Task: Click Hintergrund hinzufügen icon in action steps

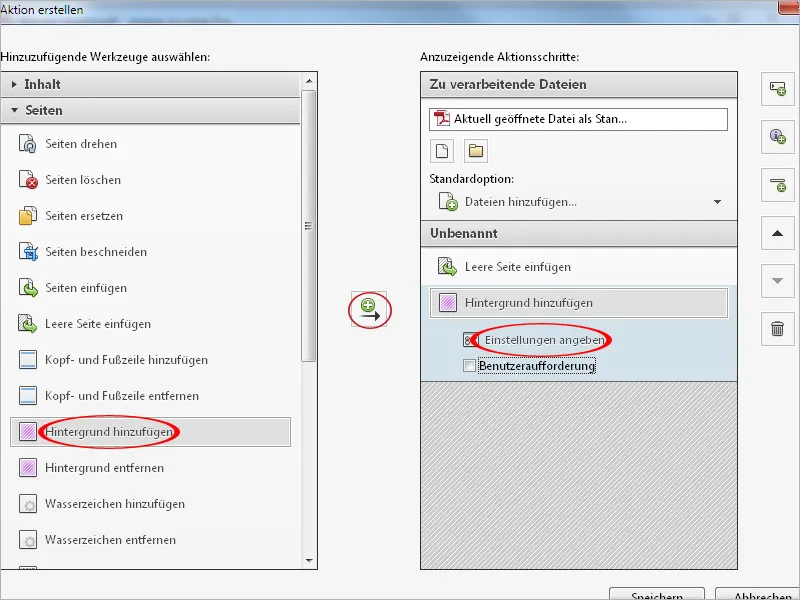Action: click(x=447, y=303)
